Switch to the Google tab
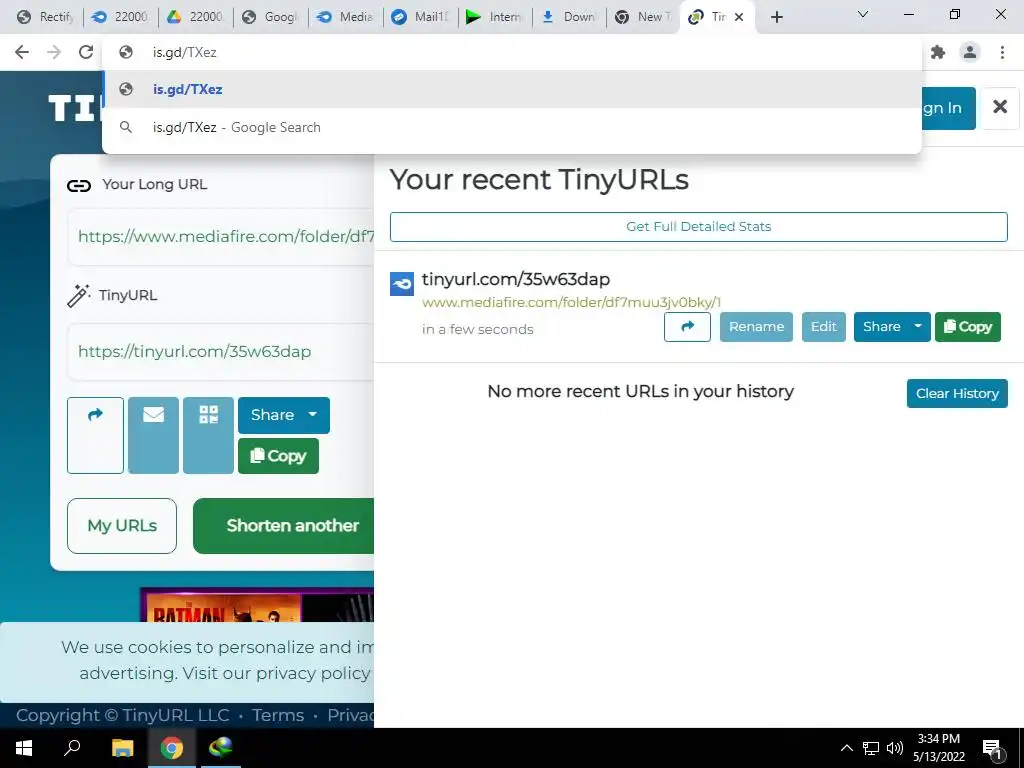 270,17
